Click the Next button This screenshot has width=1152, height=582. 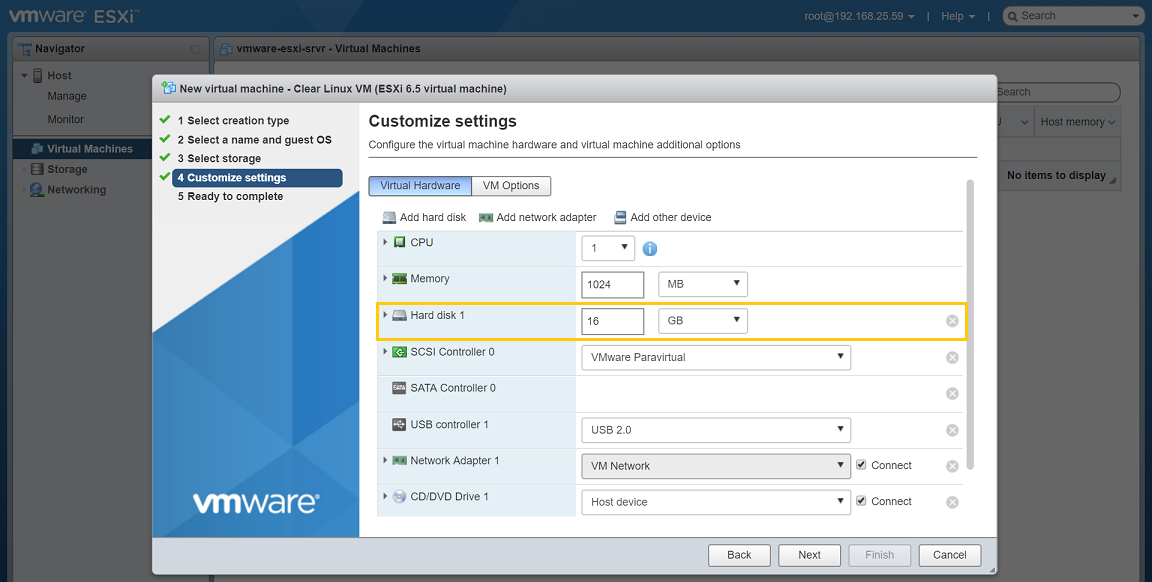[809, 555]
